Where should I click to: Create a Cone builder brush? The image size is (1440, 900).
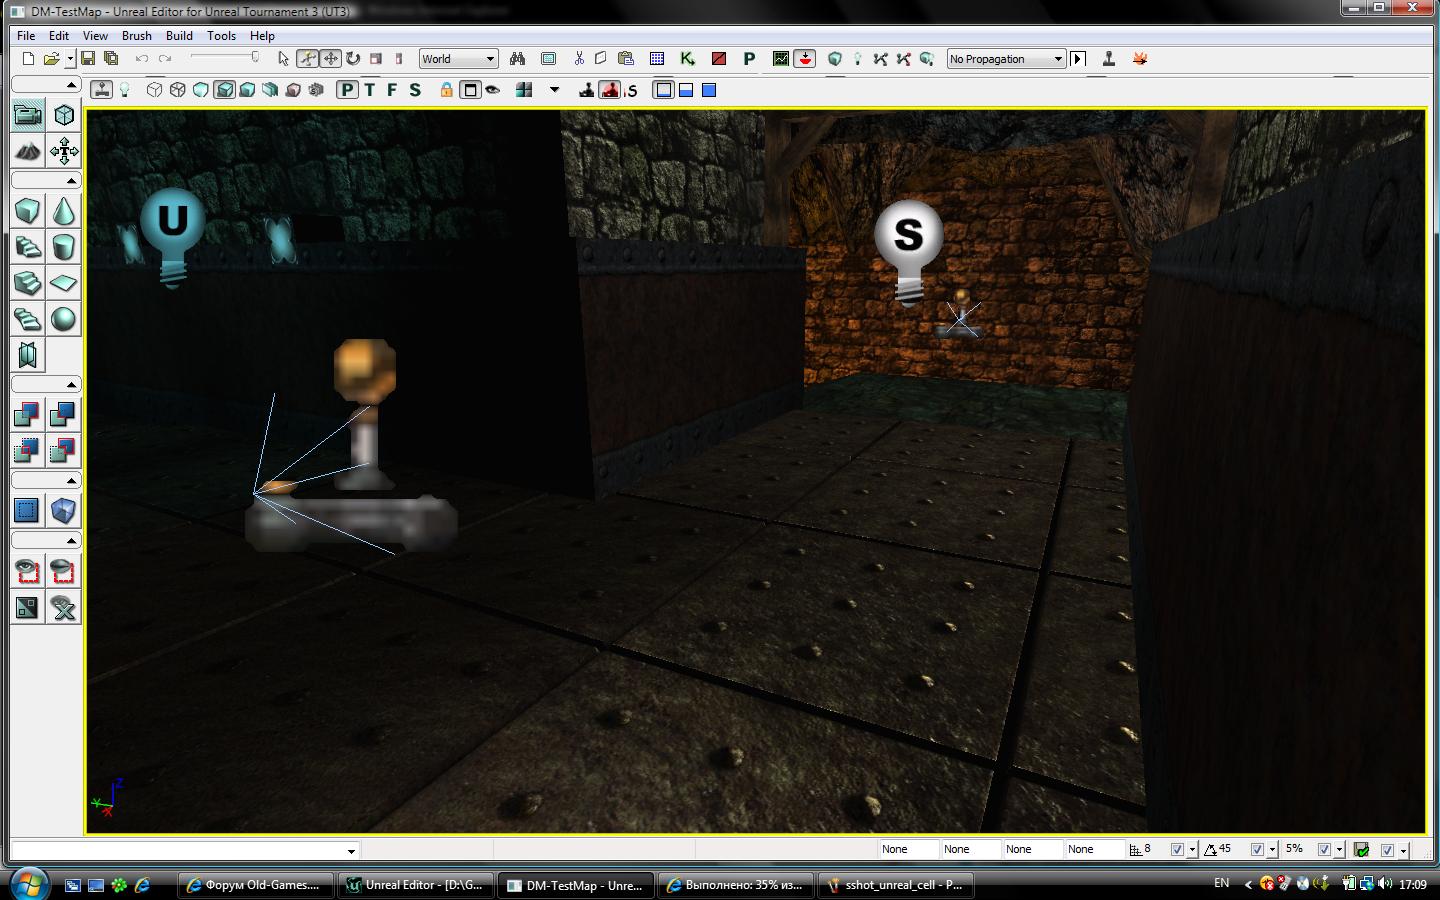64,211
